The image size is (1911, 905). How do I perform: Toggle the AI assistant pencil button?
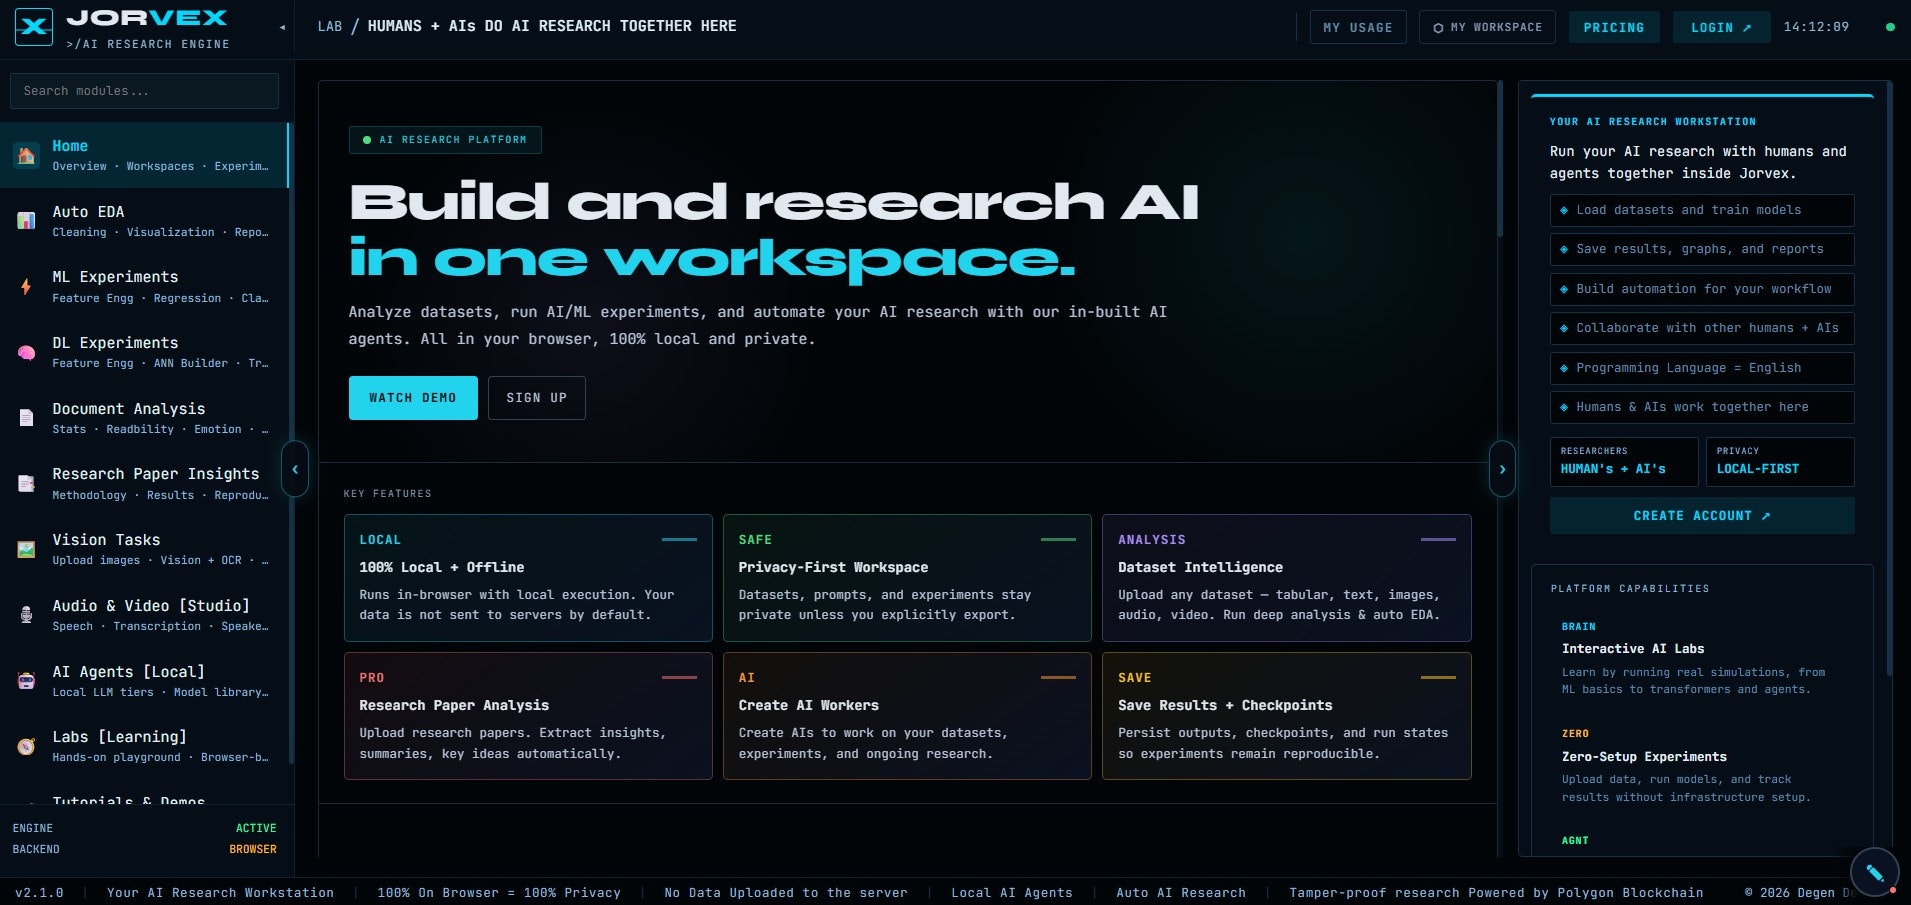coord(1875,871)
